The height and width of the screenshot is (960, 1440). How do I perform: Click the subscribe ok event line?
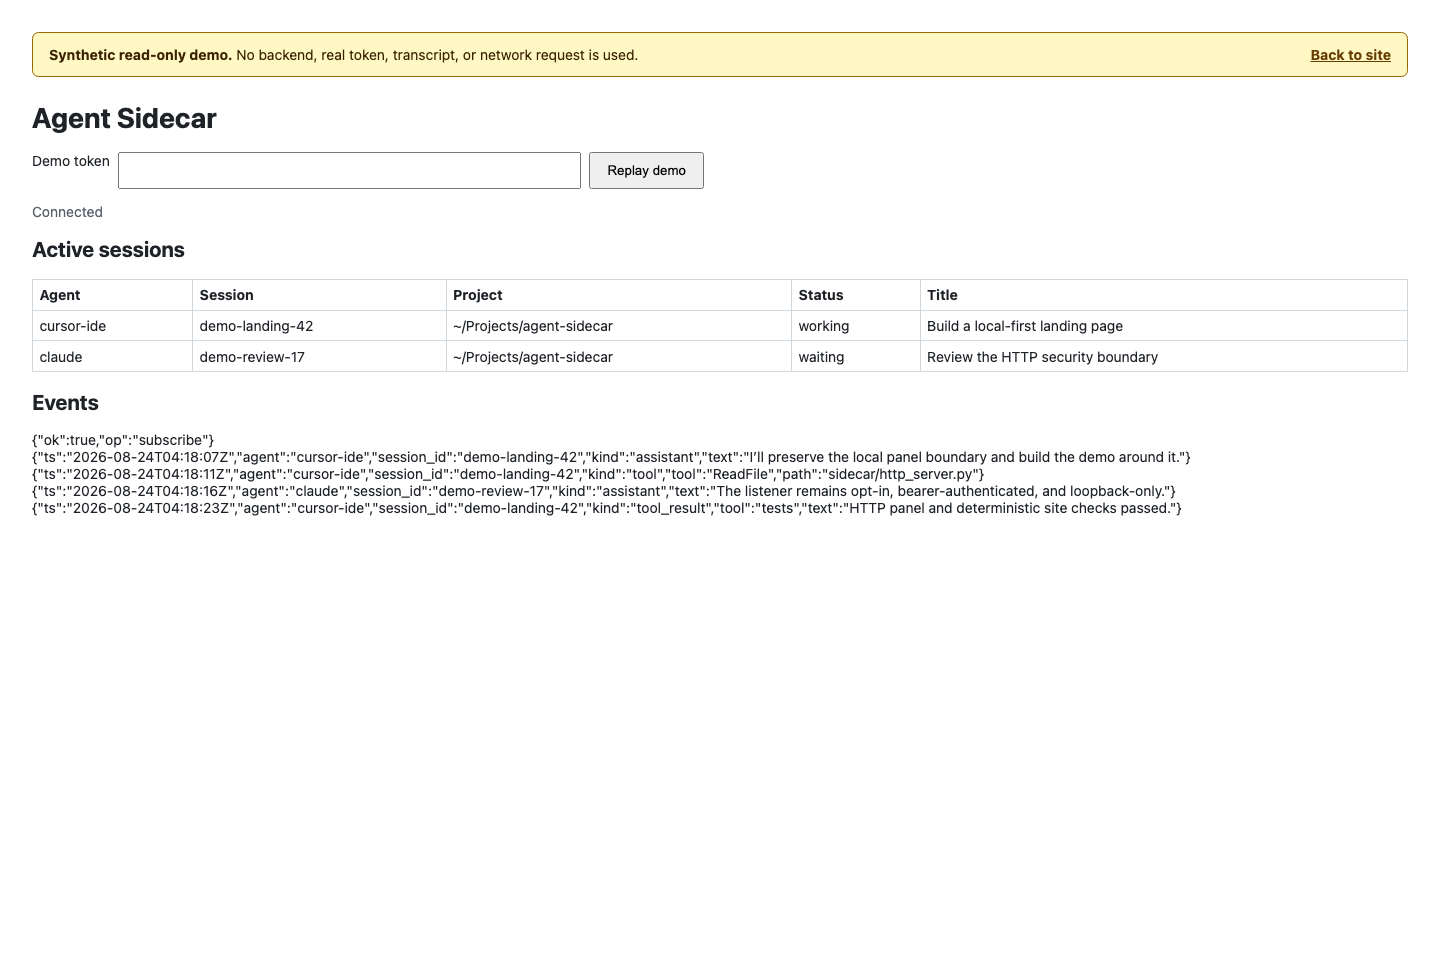(123, 440)
